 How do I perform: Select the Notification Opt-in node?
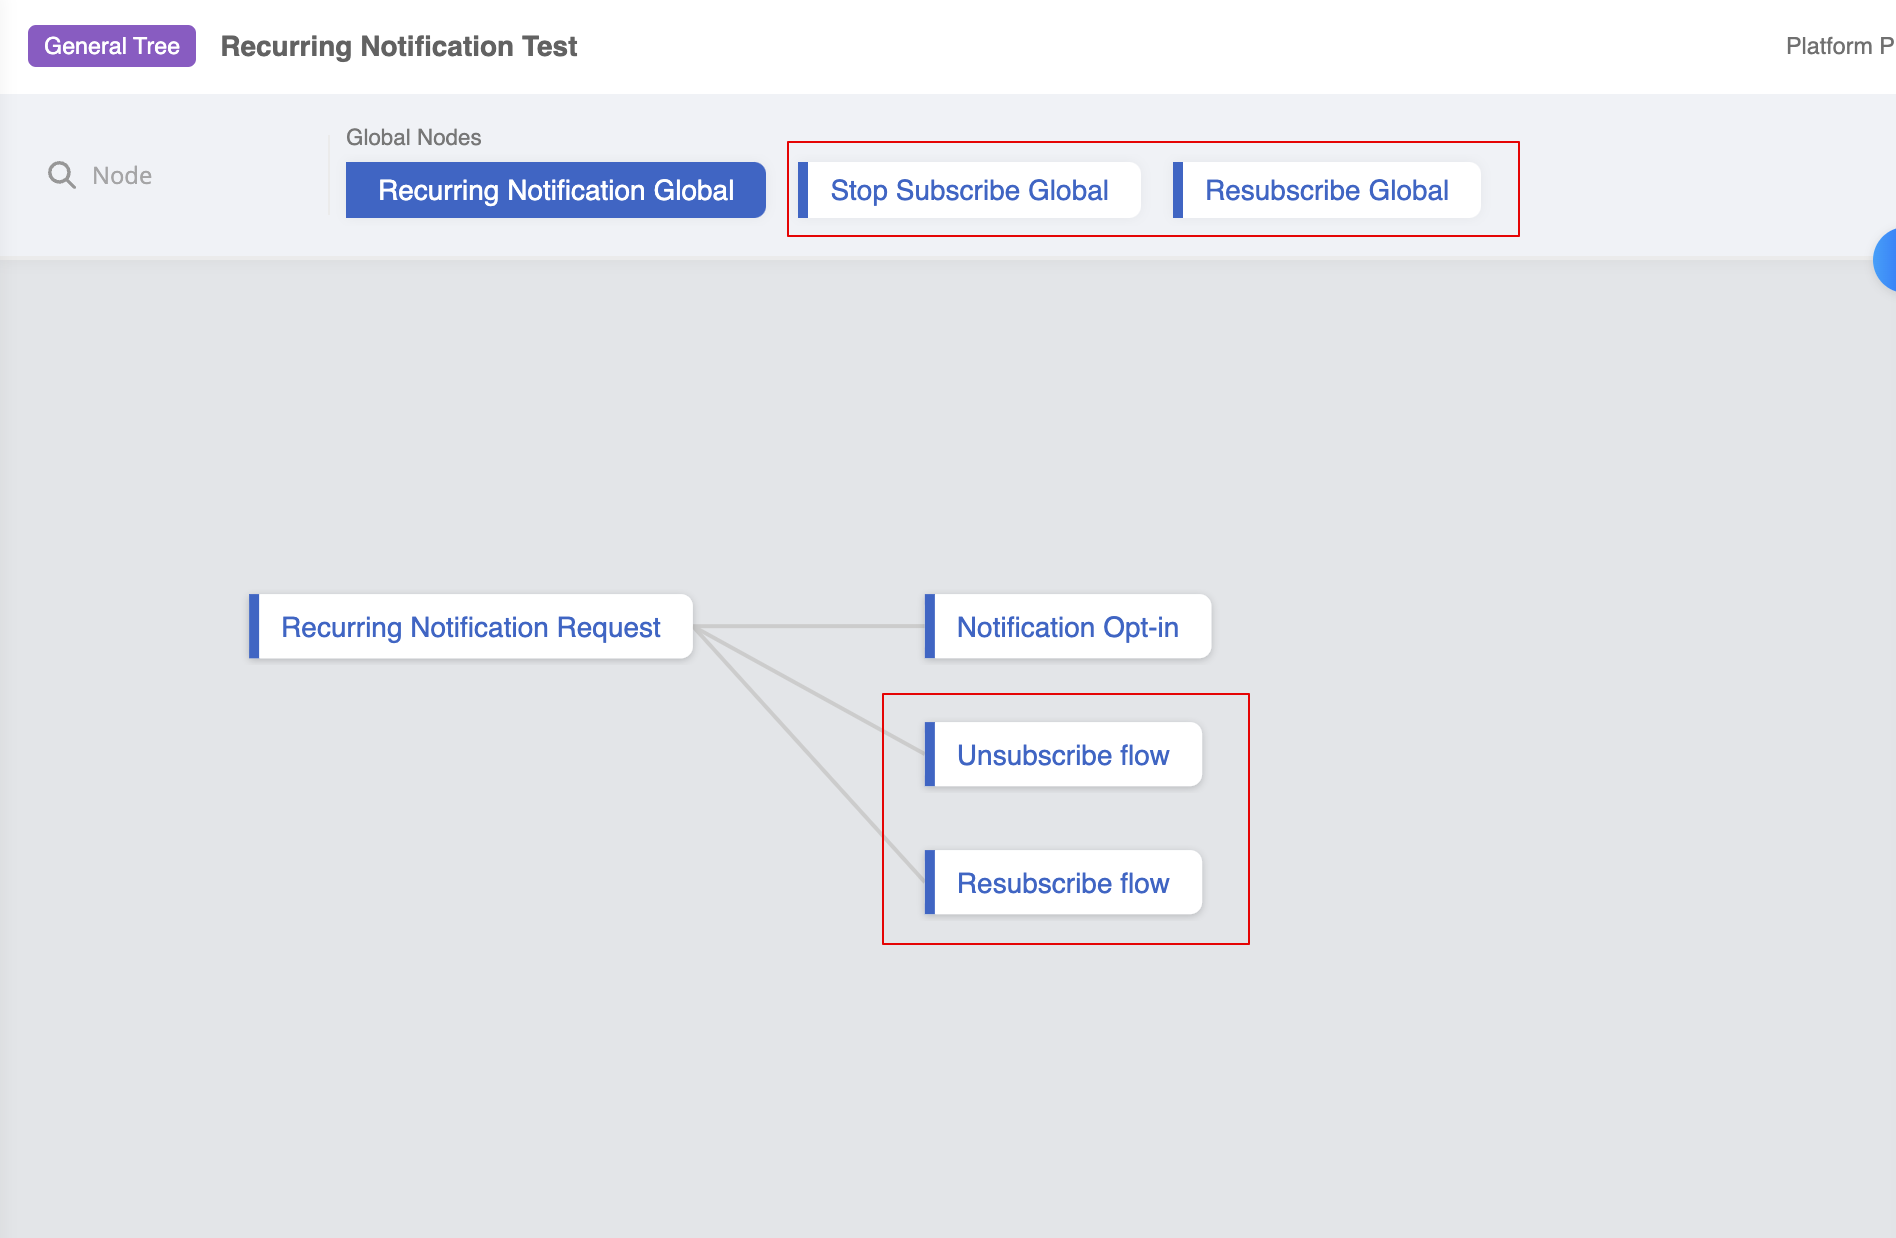[1067, 627]
